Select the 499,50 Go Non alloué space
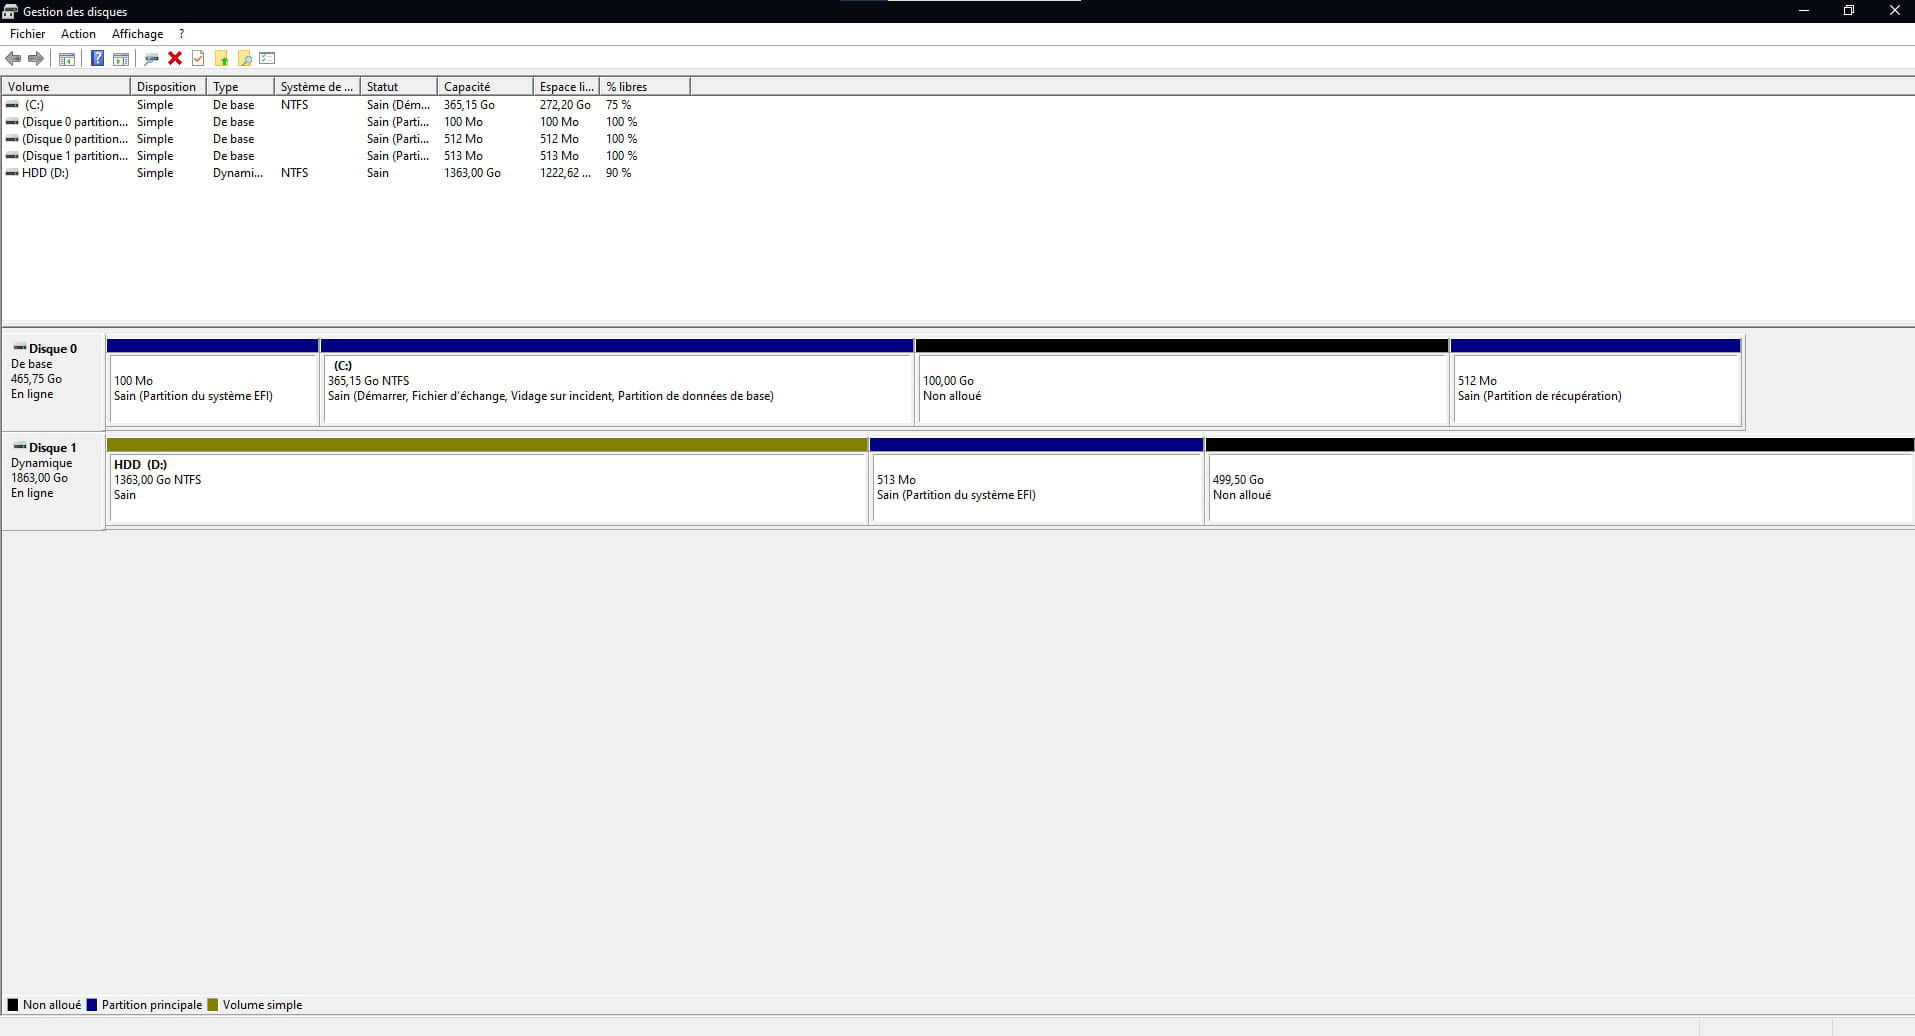 click(1560, 481)
